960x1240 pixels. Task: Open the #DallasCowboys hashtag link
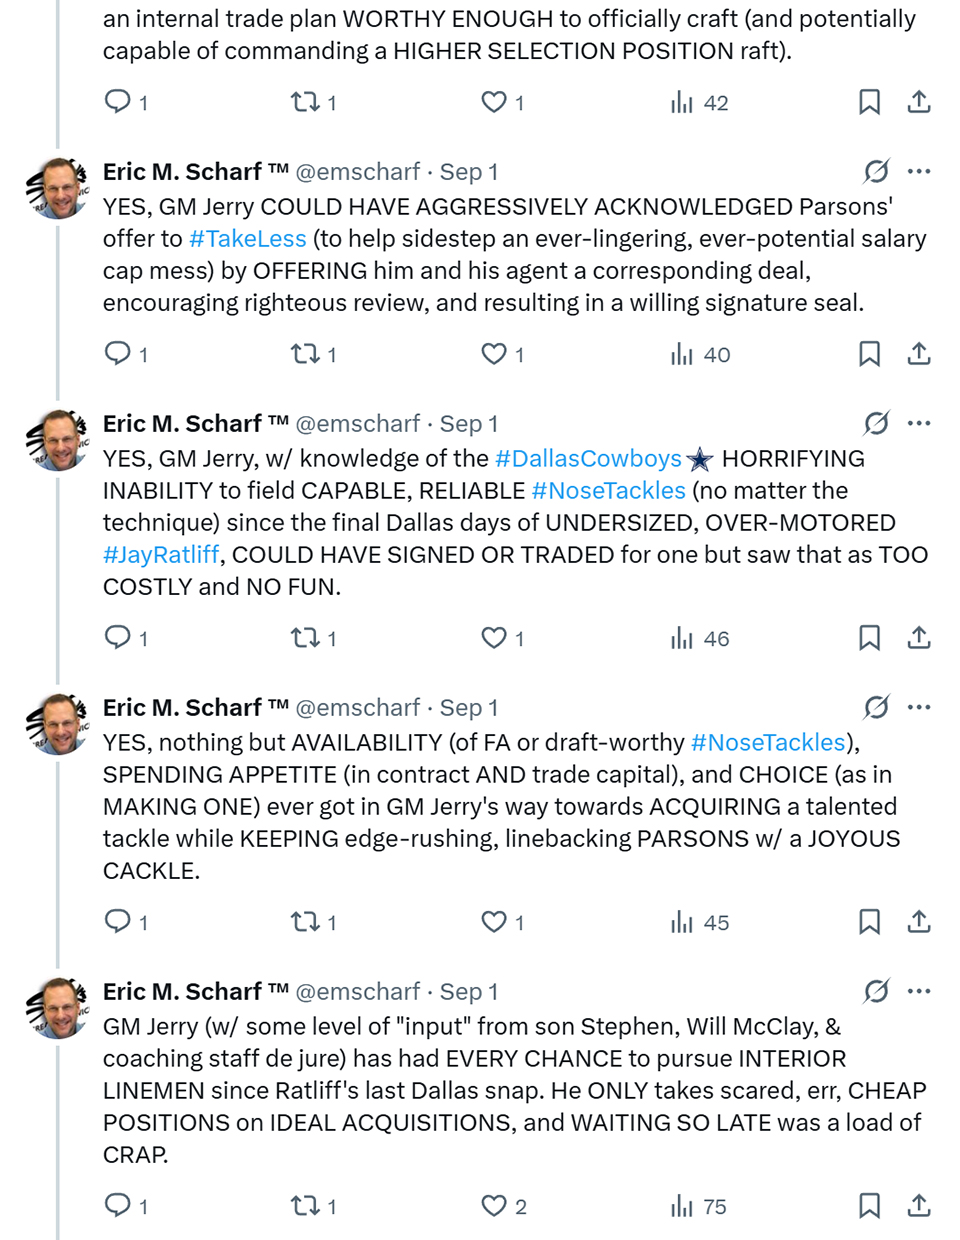pyautogui.click(x=588, y=459)
